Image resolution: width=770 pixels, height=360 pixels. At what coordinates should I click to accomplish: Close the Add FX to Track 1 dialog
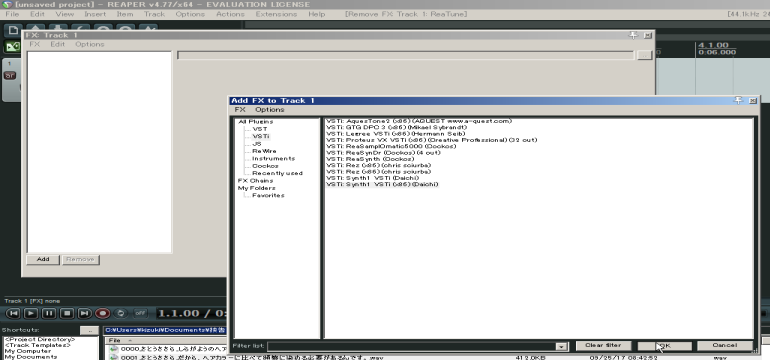coord(752,100)
